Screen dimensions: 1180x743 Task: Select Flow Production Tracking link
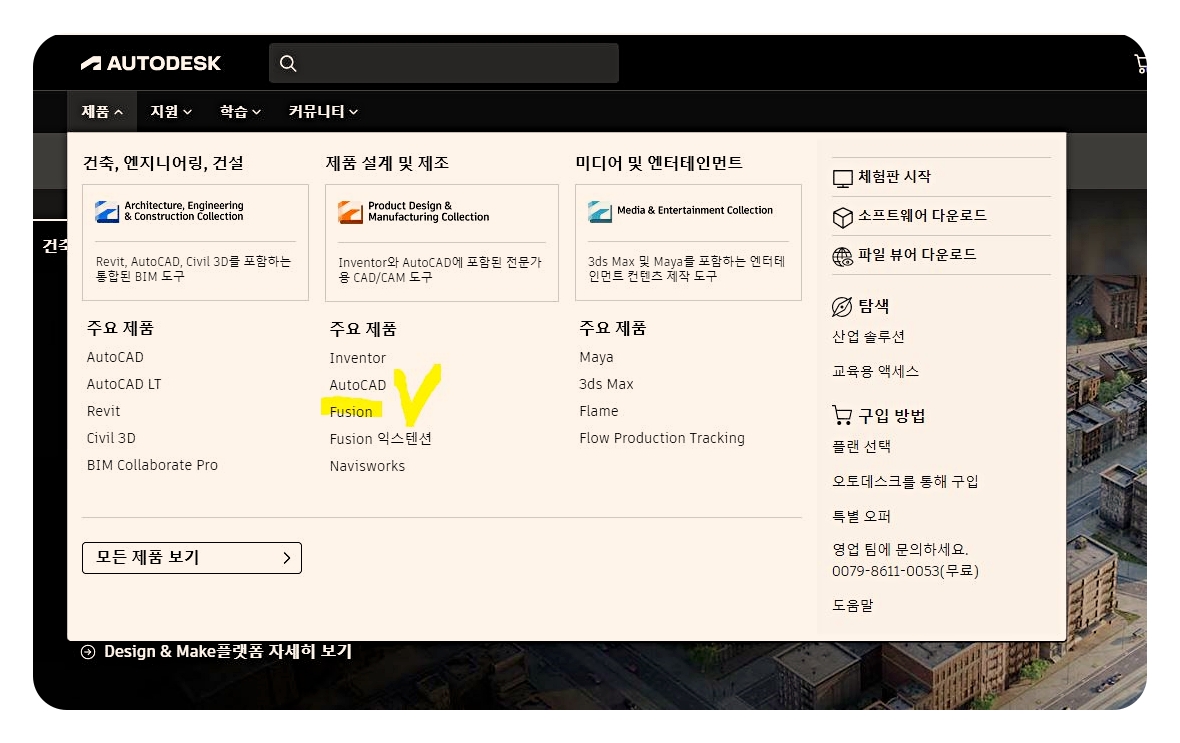point(662,438)
